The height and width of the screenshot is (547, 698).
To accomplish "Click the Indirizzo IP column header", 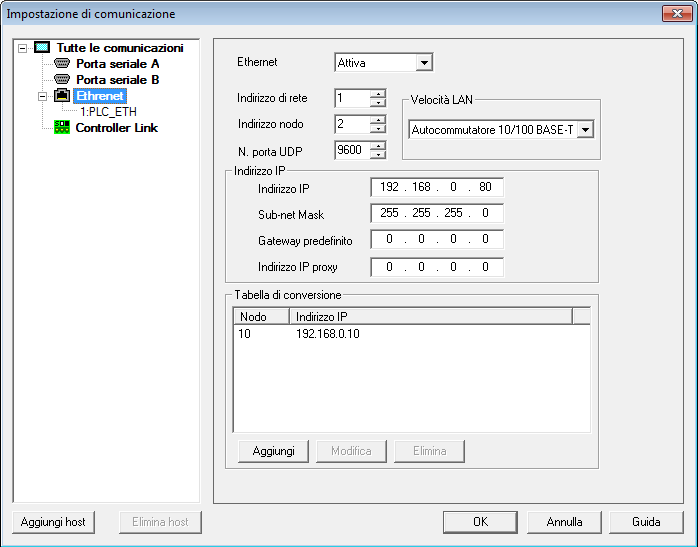I will 430,316.
